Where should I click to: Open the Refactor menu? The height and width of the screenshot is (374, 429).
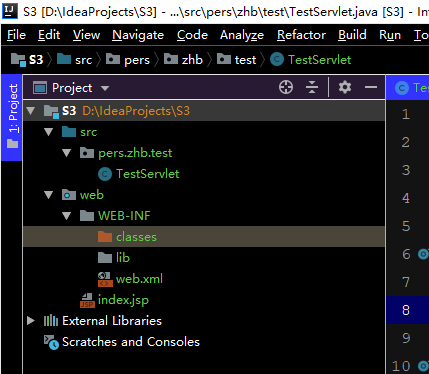coord(301,35)
